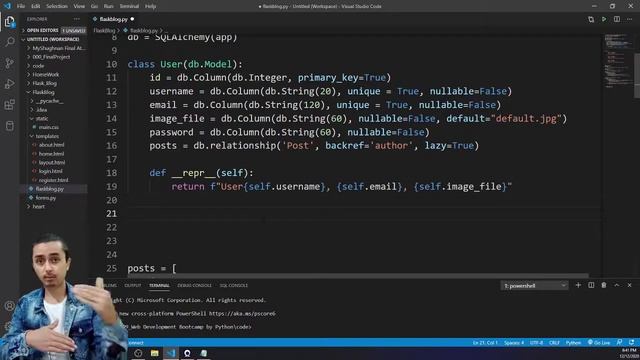
Task: Open the Accounts icon in activity bar
Action: pyautogui.click(x=9, y=306)
